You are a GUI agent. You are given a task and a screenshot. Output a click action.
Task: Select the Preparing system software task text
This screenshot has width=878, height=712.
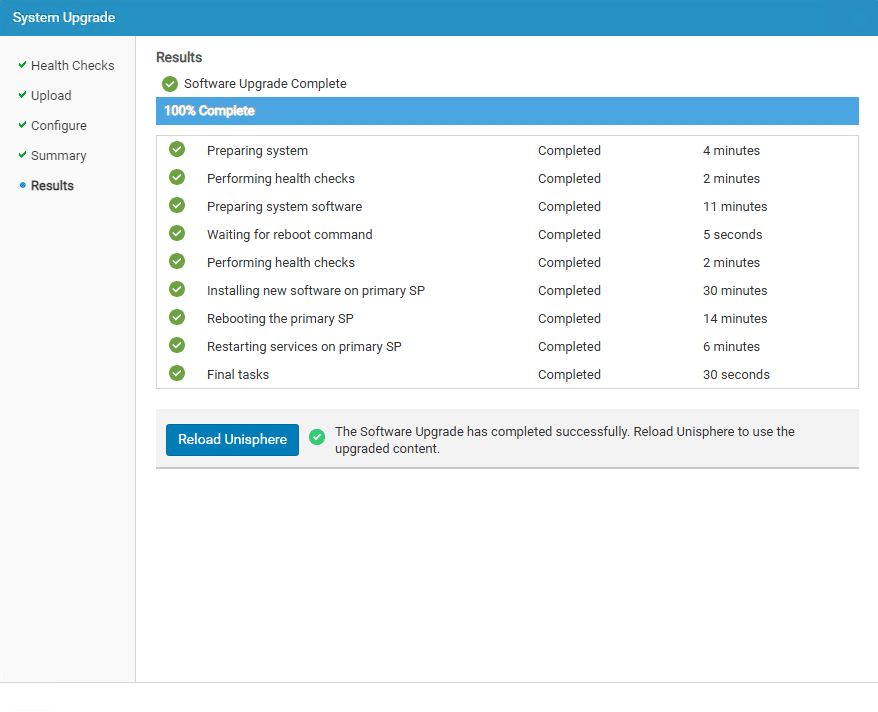(284, 207)
